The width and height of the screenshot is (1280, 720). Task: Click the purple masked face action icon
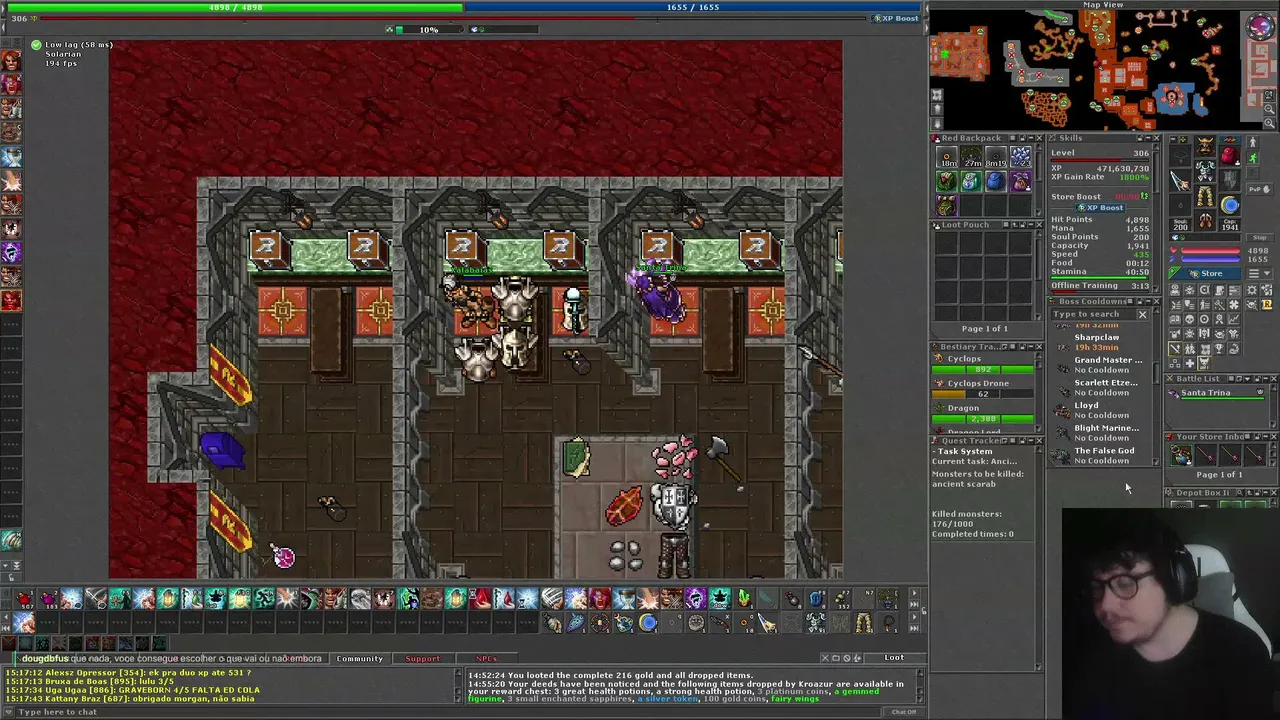696,600
